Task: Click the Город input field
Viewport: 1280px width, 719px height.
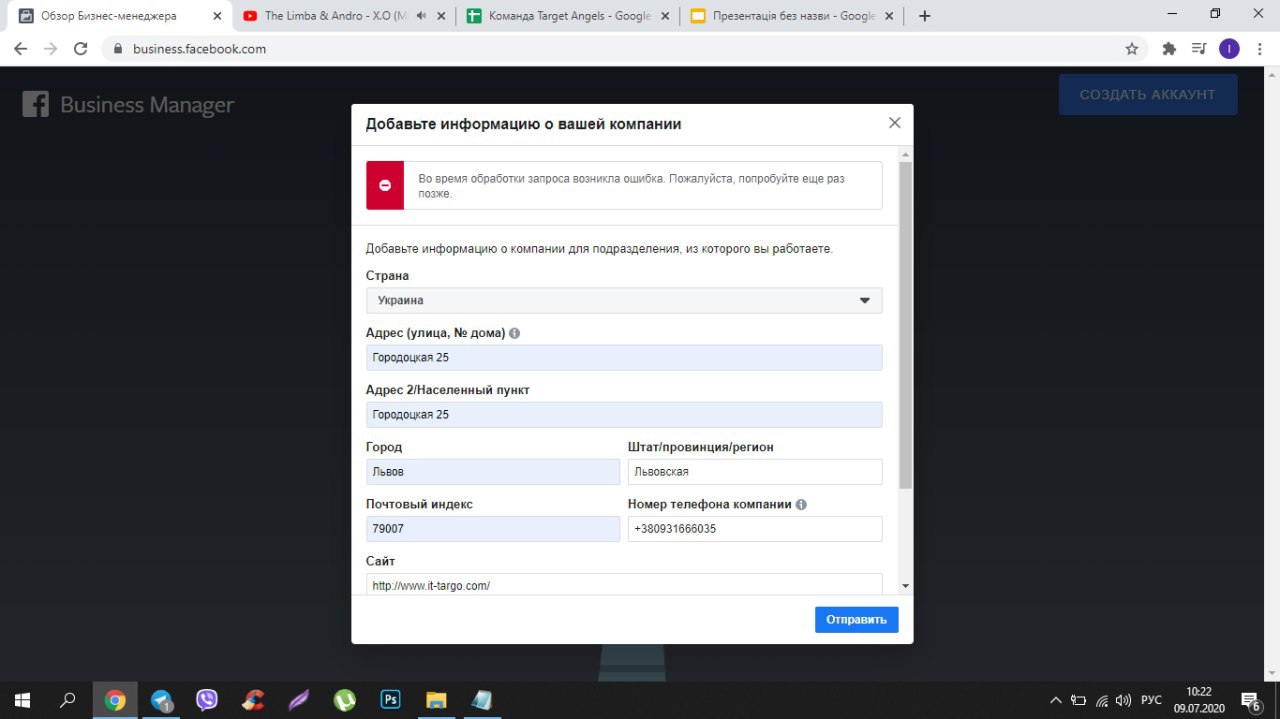Action: pyautogui.click(x=493, y=472)
